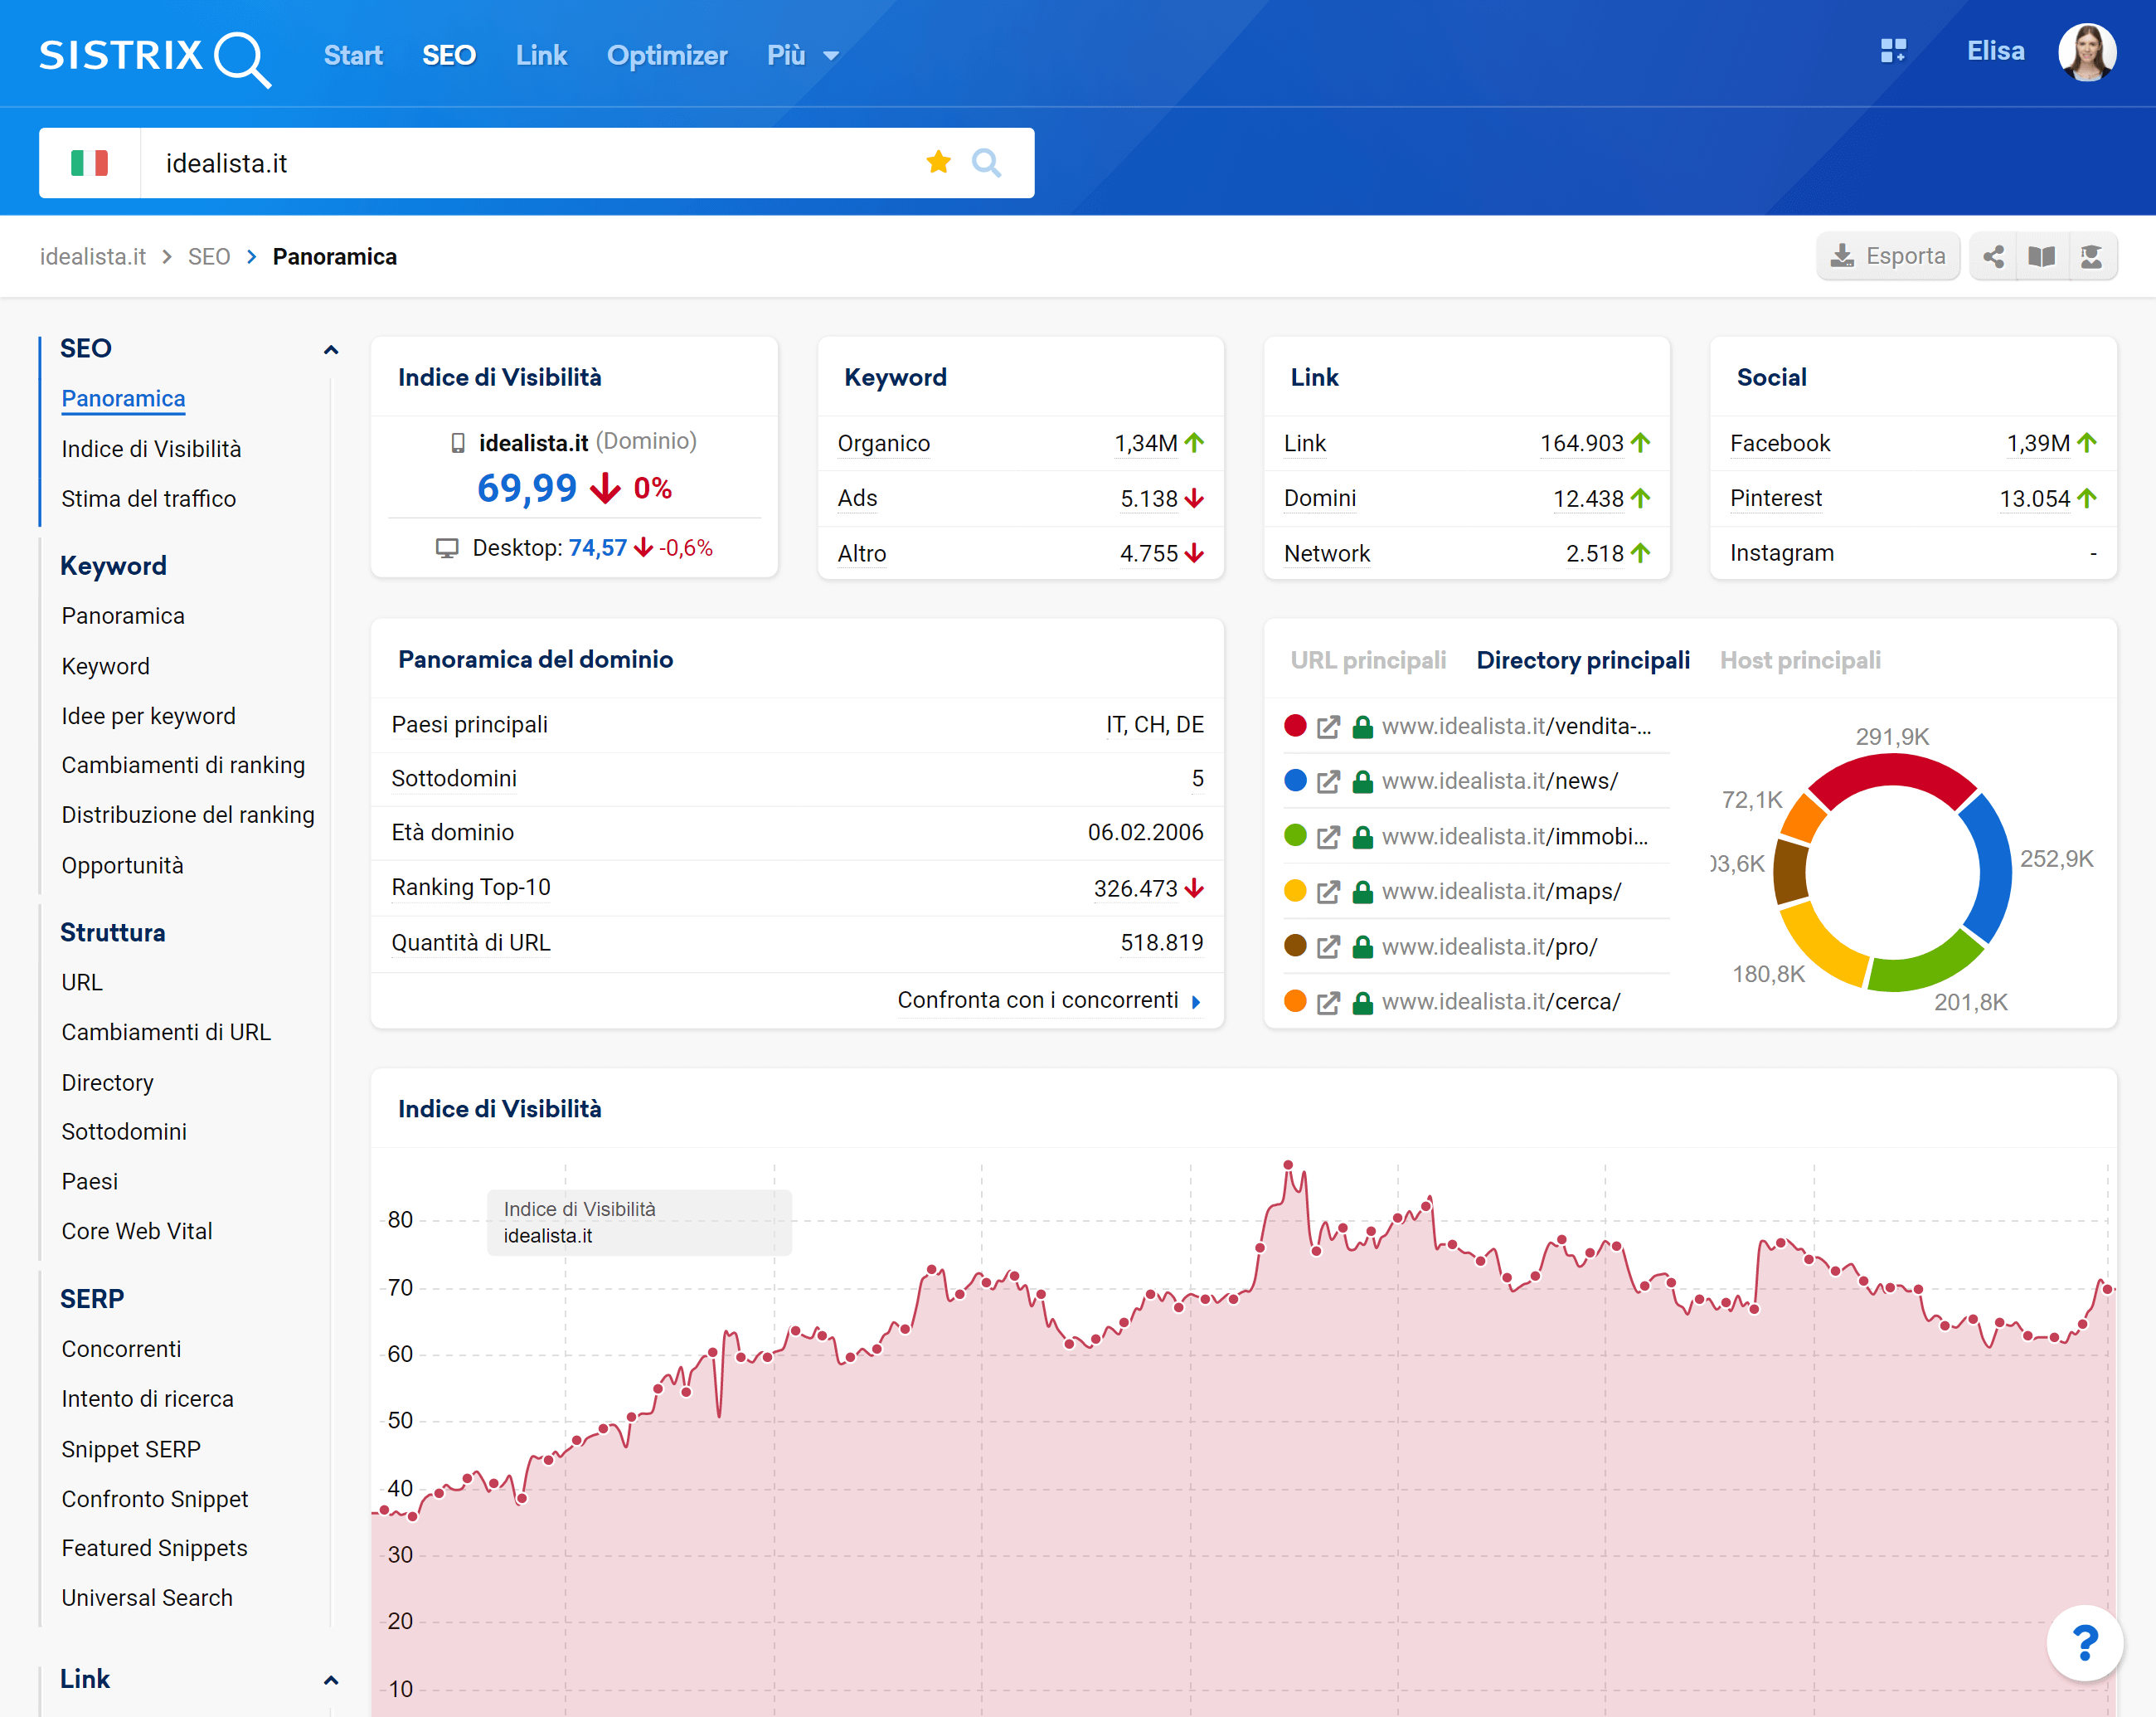Image resolution: width=2156 pixels, height=1717 pixels.
Task: Open external link for /news/ directory
Action: [1328, 782]
